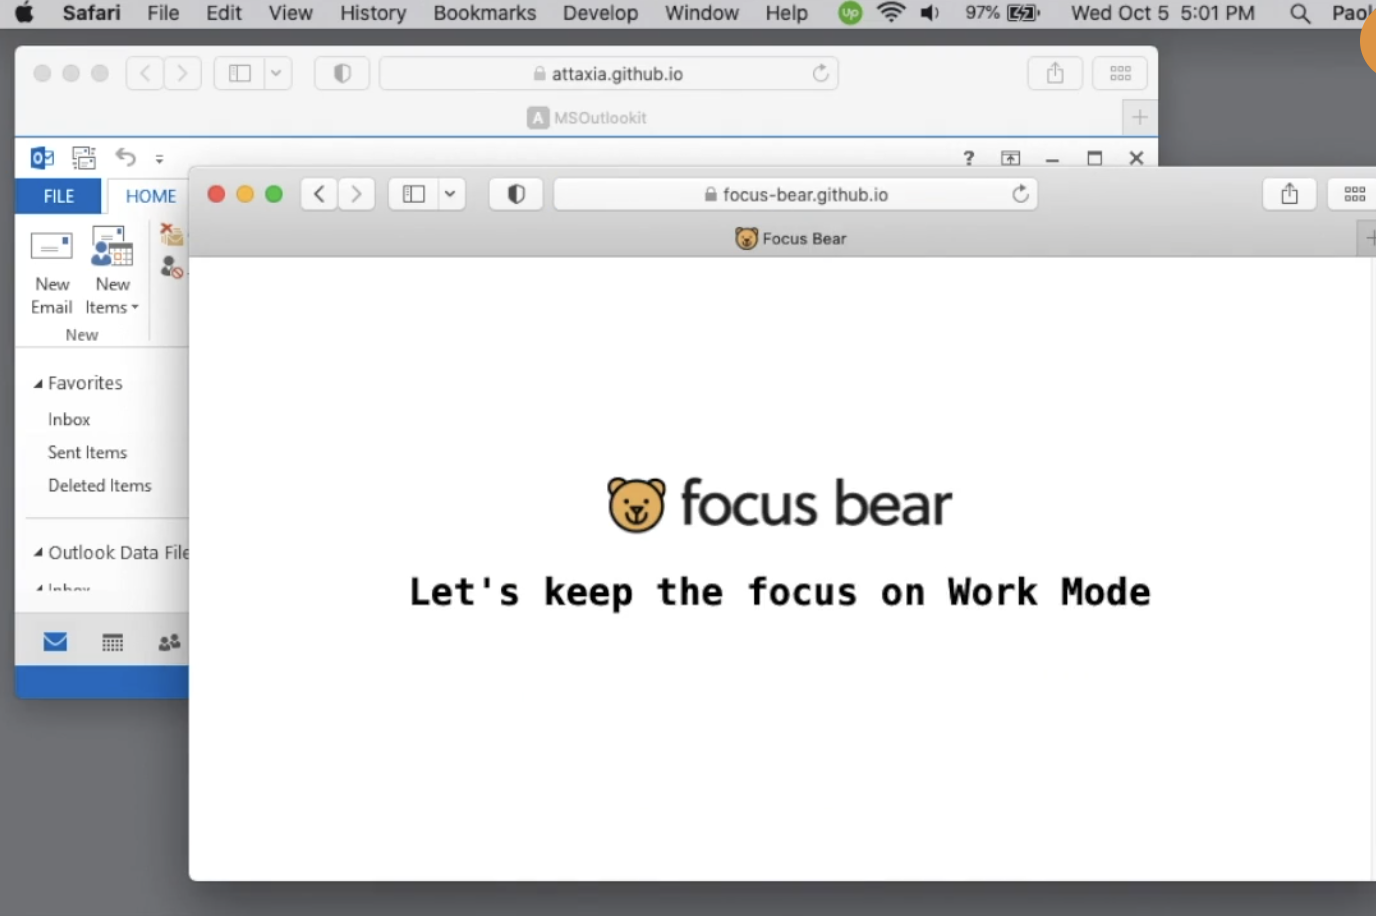Select the Mail view envelope icon
The height and width of the screenshot is (916, 1376).
pyautogui.click(x=55, y=642)
